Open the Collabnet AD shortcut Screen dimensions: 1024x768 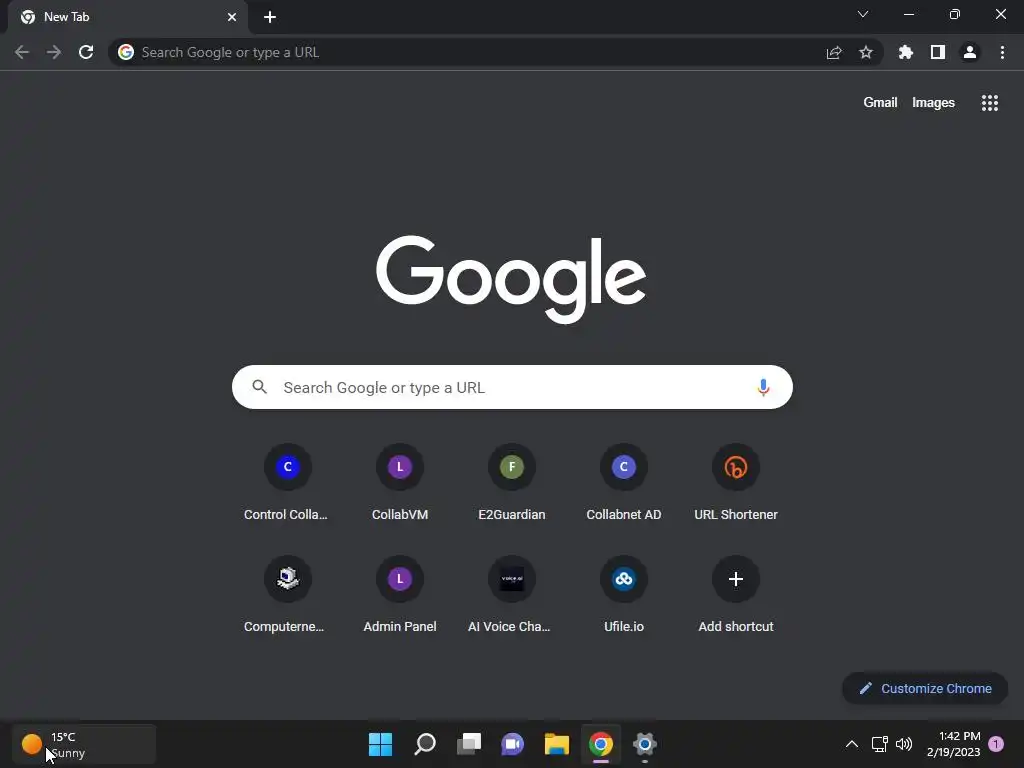pos(624,483)
